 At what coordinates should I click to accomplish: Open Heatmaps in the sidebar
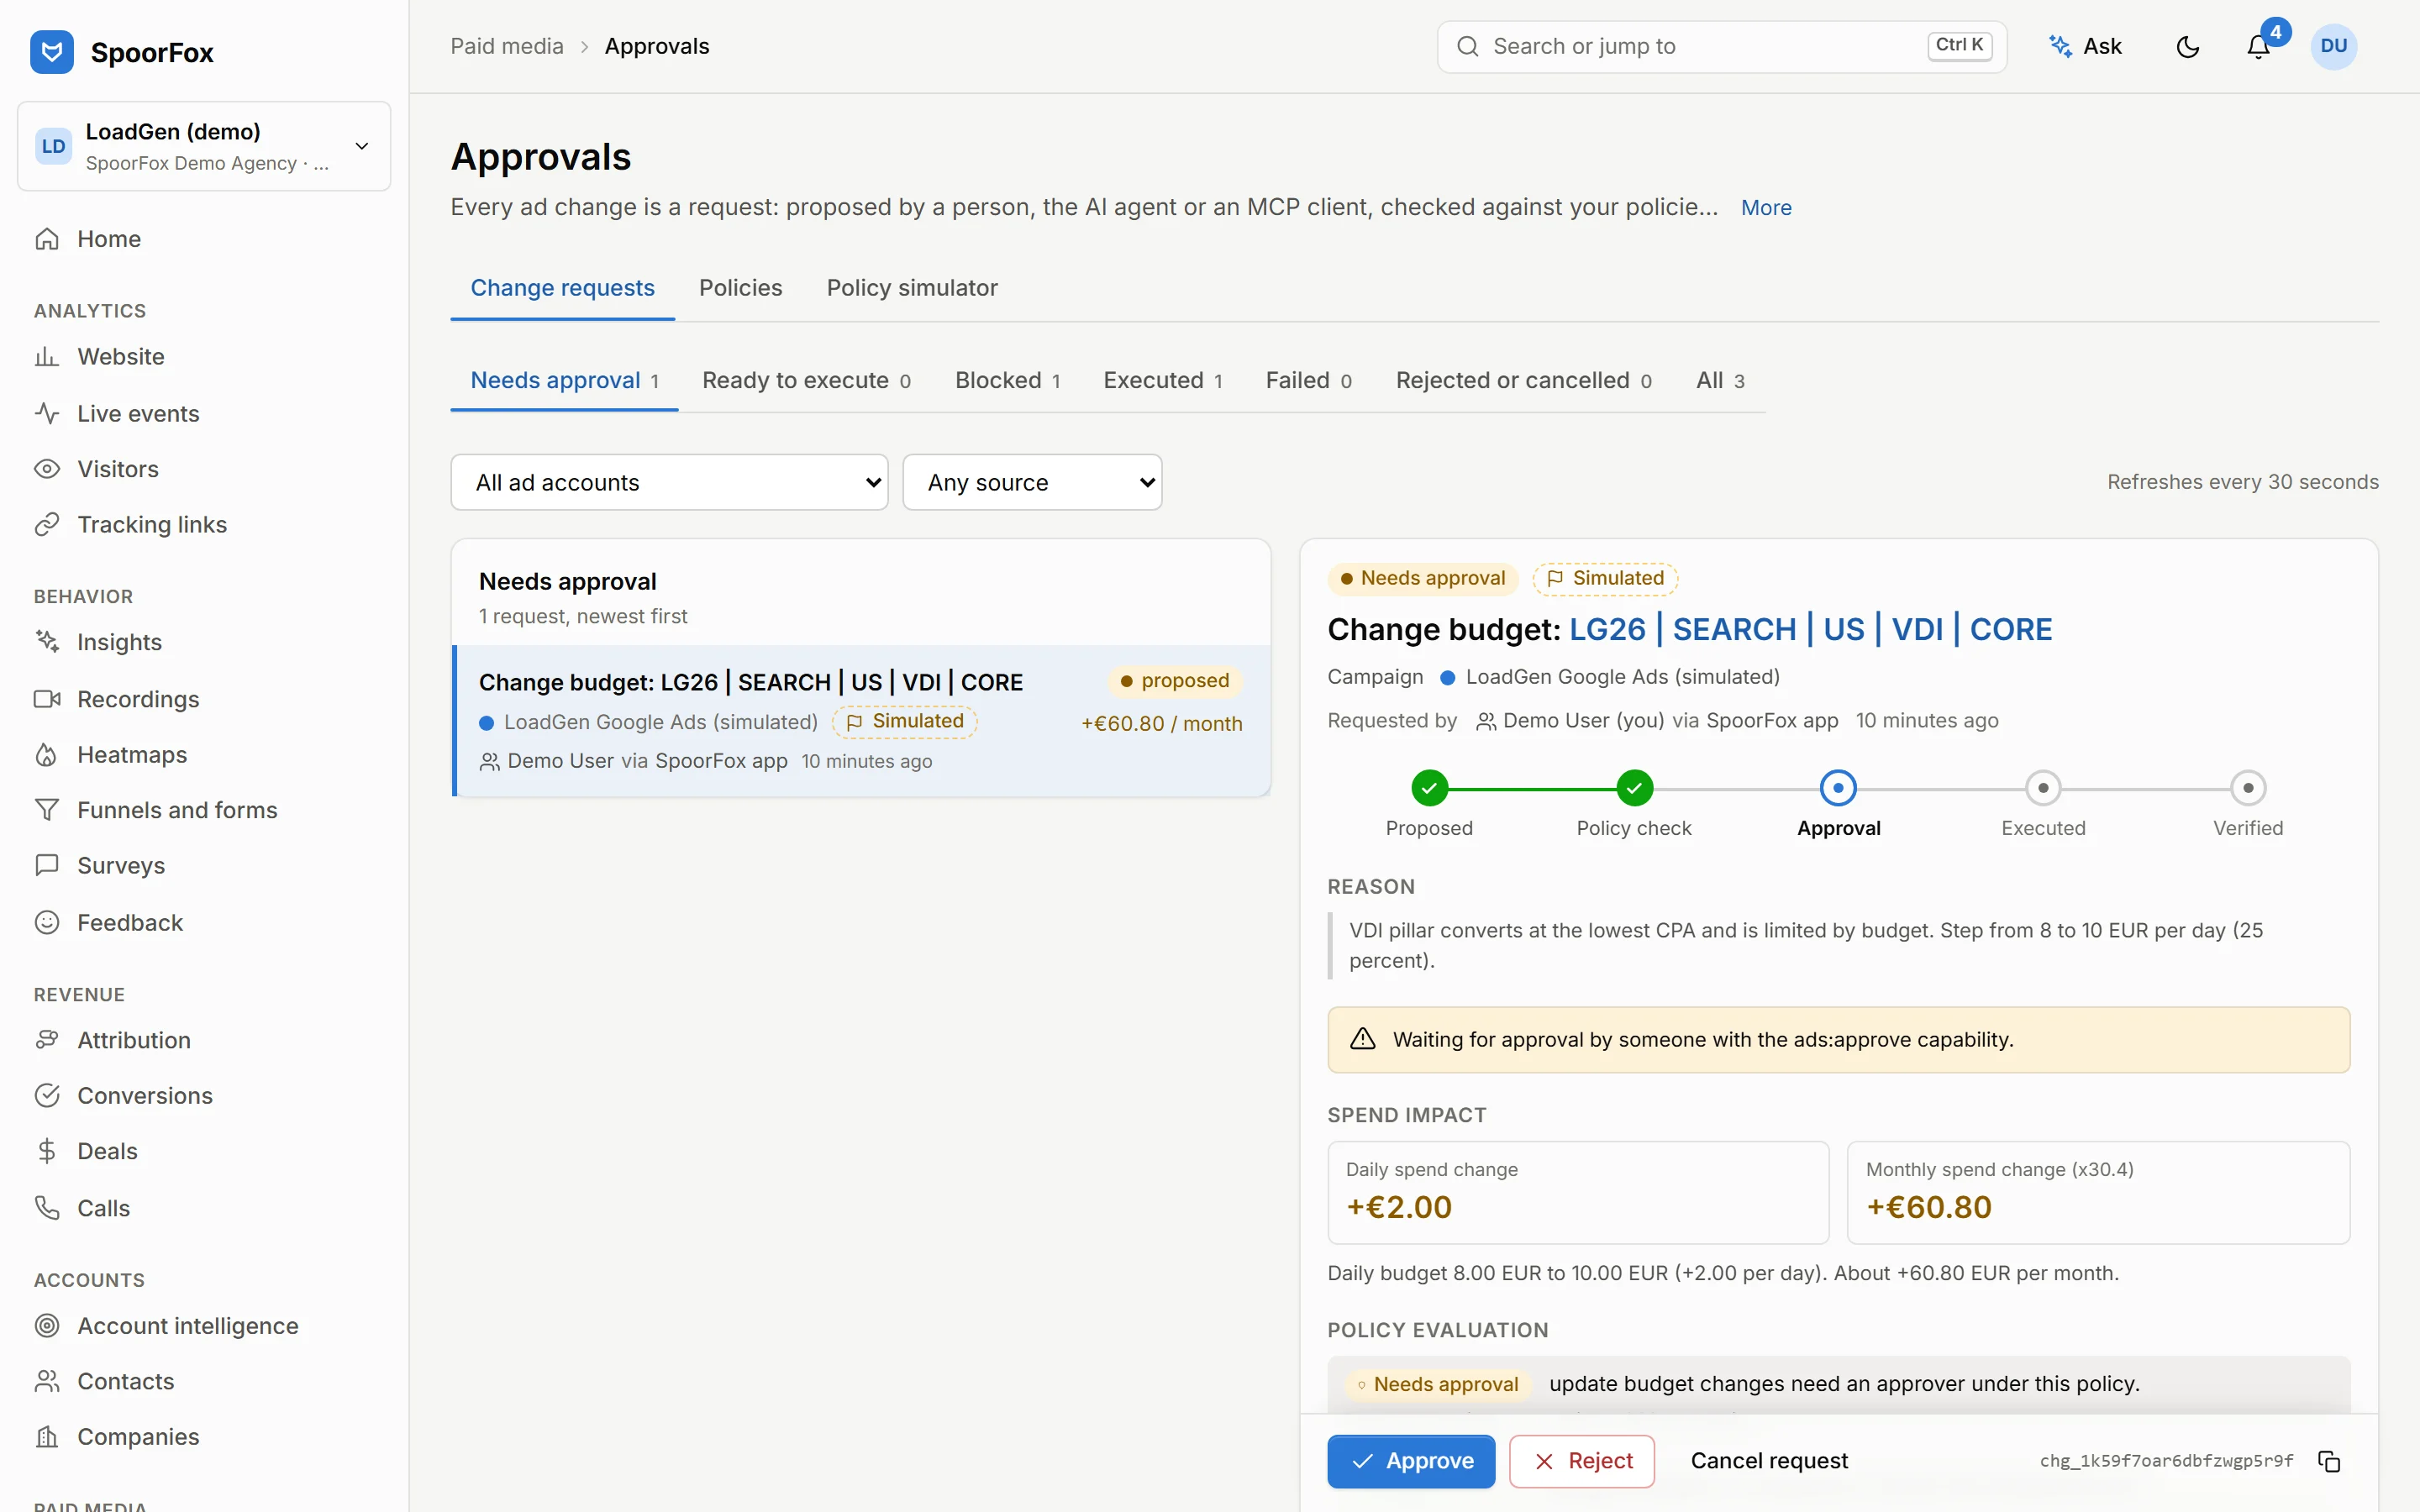203,754
